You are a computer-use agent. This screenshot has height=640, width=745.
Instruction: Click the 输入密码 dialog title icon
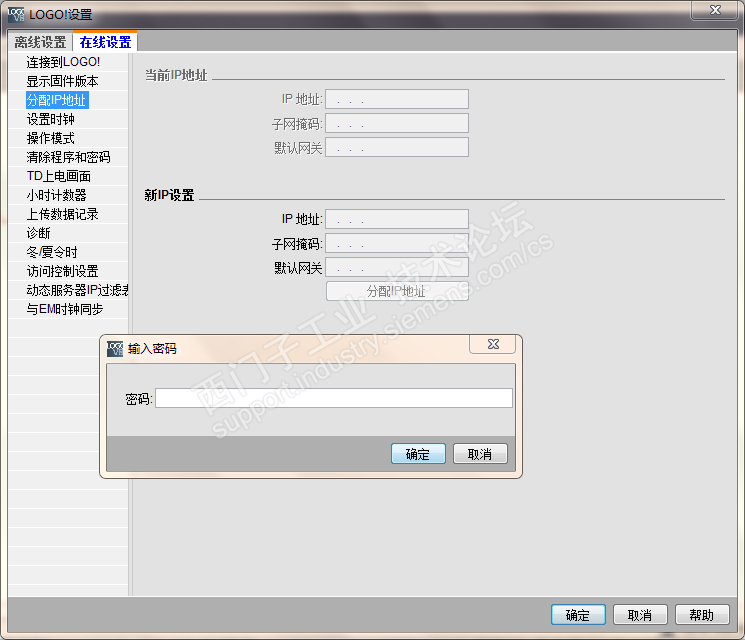tap(115, 348)
